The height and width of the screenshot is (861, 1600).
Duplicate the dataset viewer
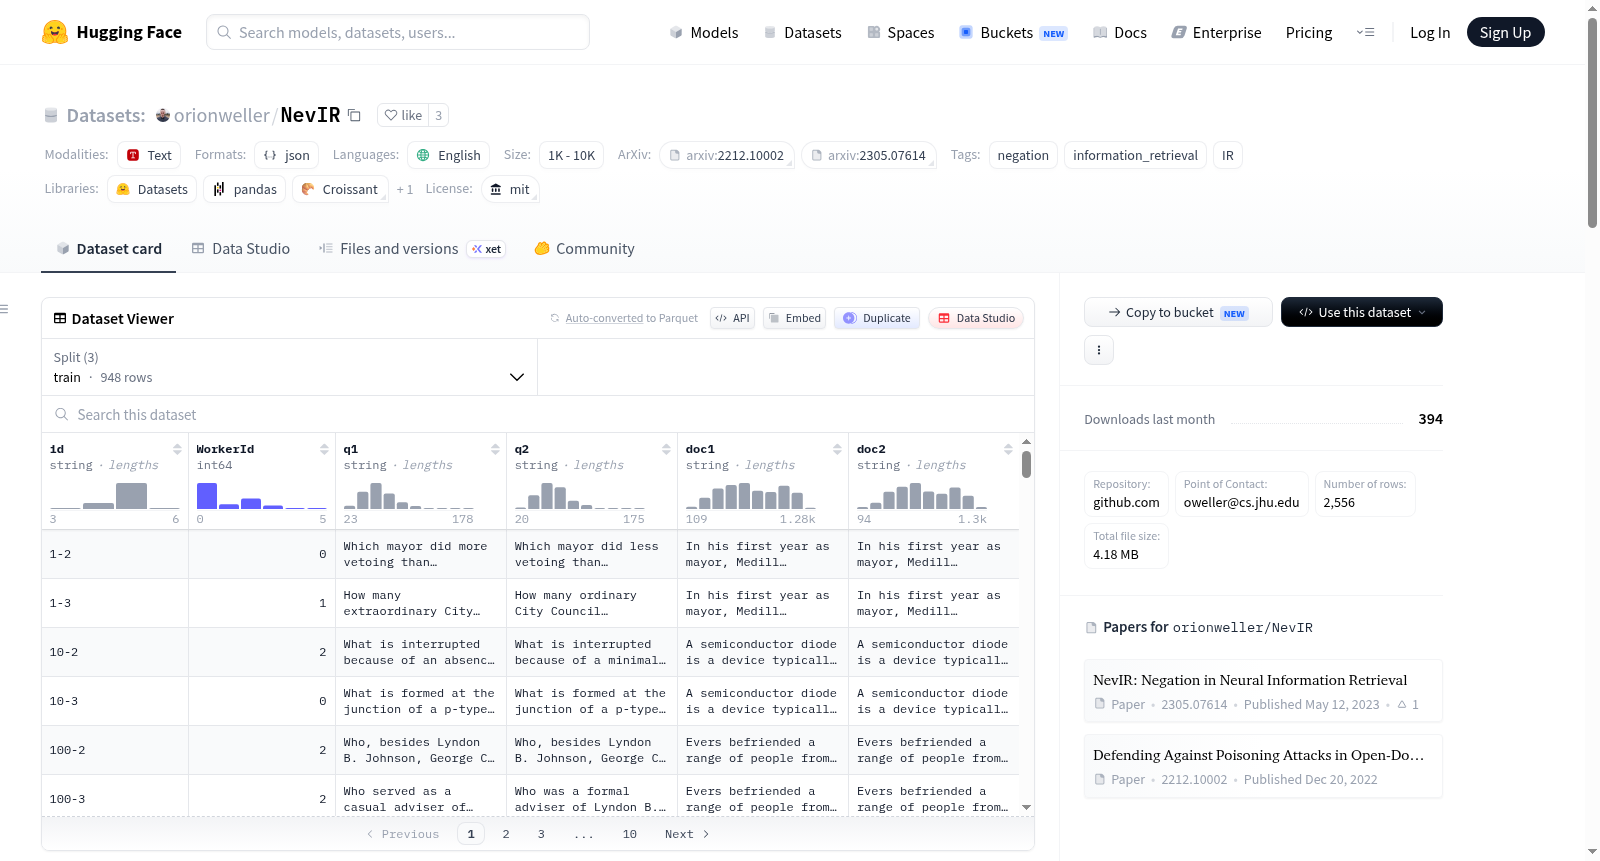pos(877,318)
